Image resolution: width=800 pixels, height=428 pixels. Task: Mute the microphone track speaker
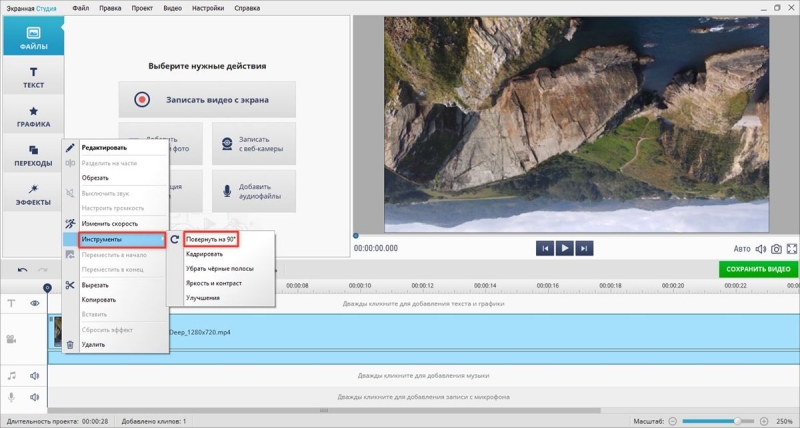(35, 397)
